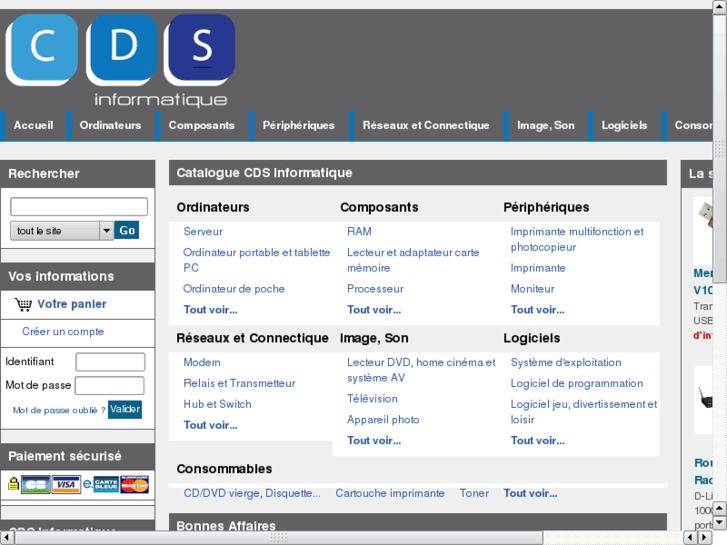Click the vertical scrollbar thumb
The height and width of the screenshot is (545, 727).
[x=720, y=148]
